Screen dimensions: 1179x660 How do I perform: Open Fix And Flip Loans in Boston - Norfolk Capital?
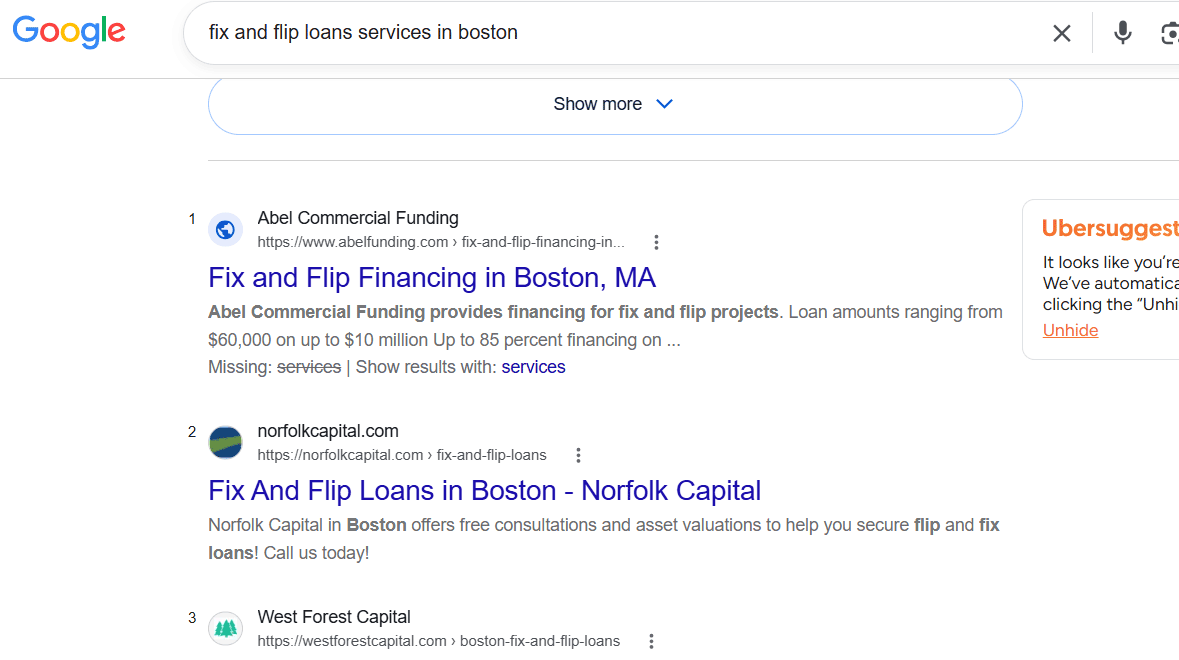pyautogui.click(x=484, y=490)
